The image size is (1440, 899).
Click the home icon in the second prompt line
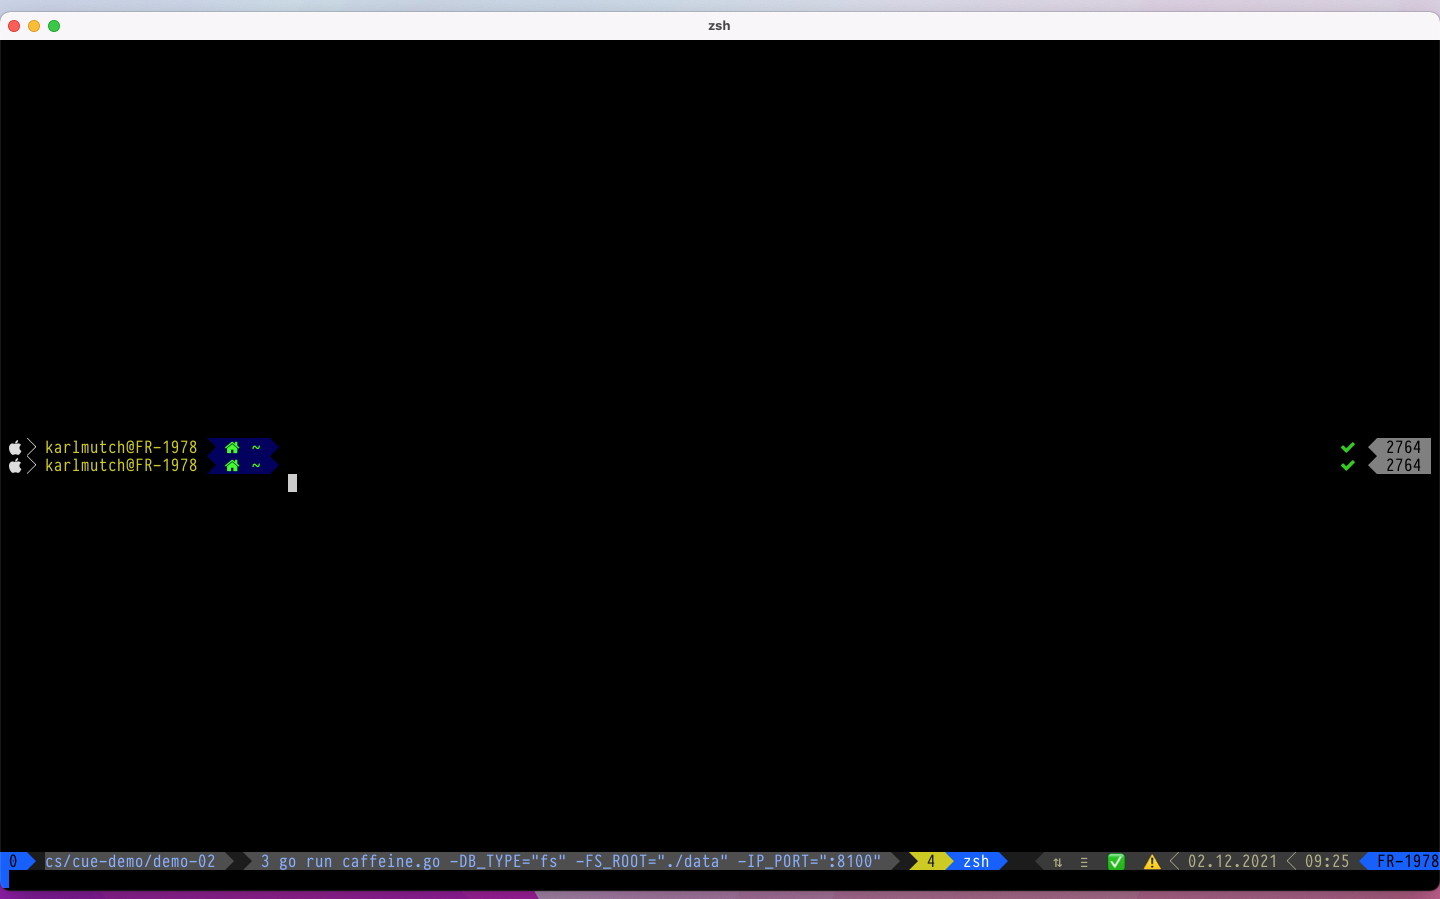coord(231,465)
